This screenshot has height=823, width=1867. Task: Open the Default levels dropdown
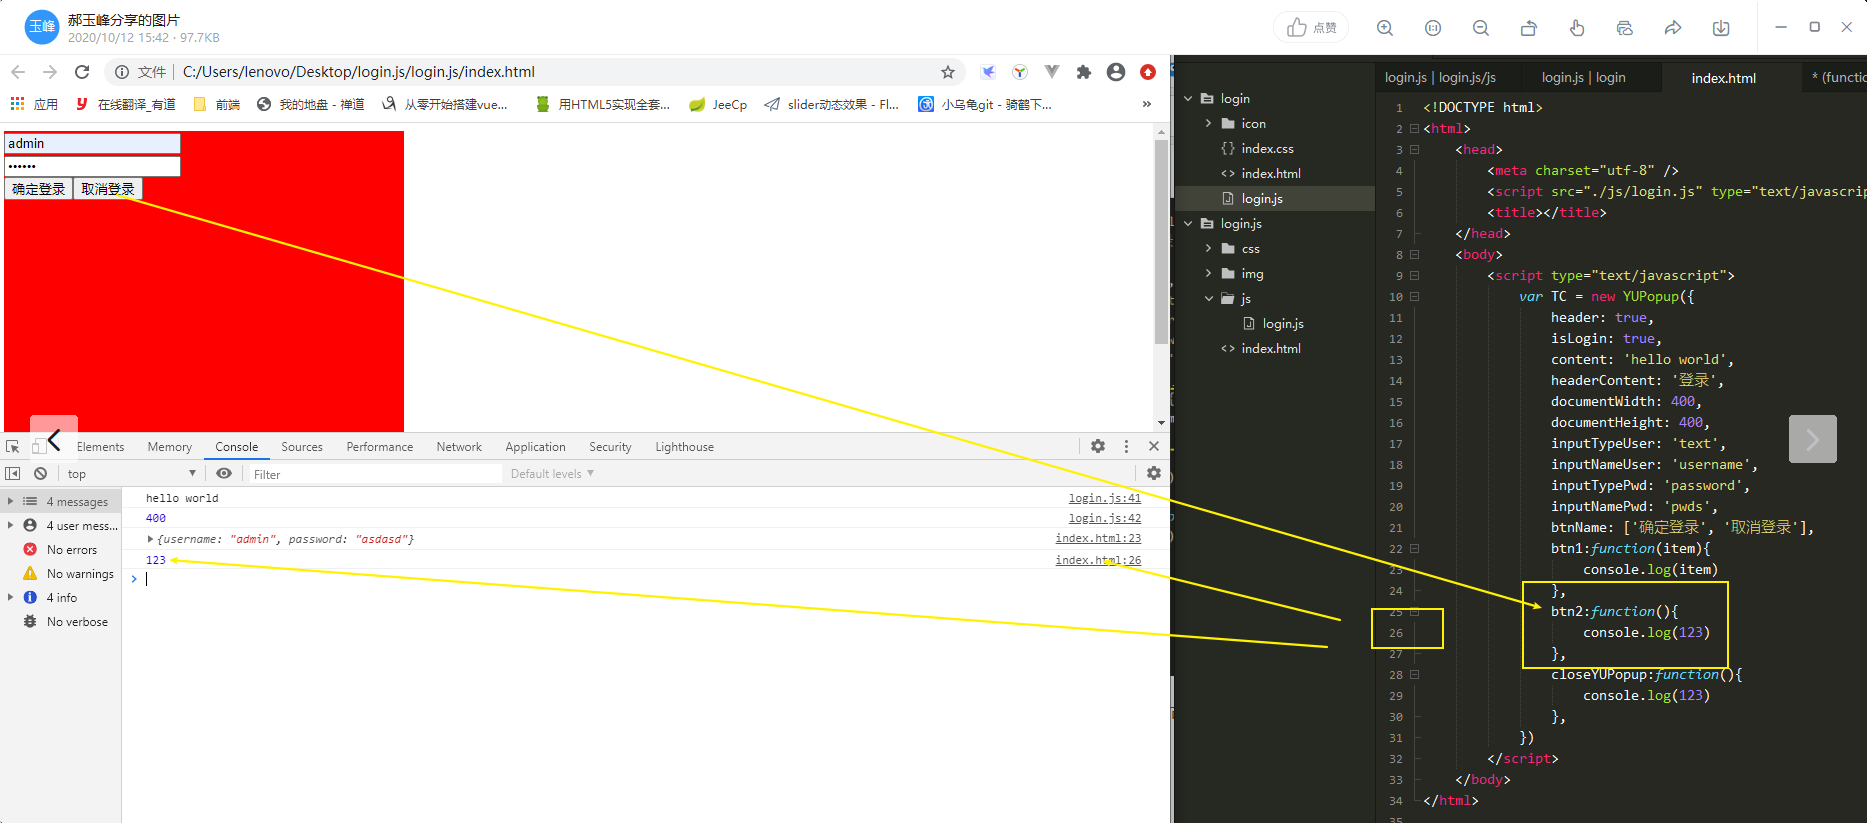coord(552,474)
